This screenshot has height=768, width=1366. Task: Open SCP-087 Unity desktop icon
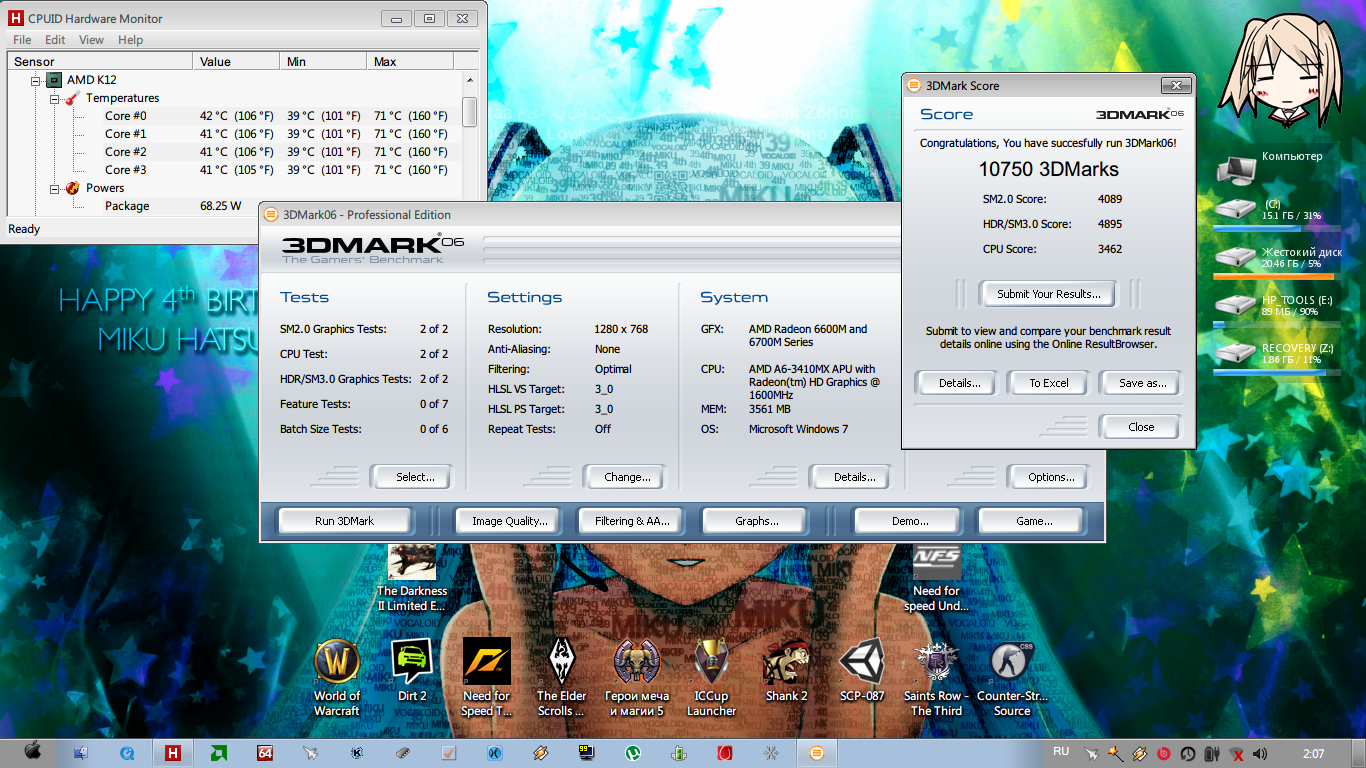(x=861, y=670)
